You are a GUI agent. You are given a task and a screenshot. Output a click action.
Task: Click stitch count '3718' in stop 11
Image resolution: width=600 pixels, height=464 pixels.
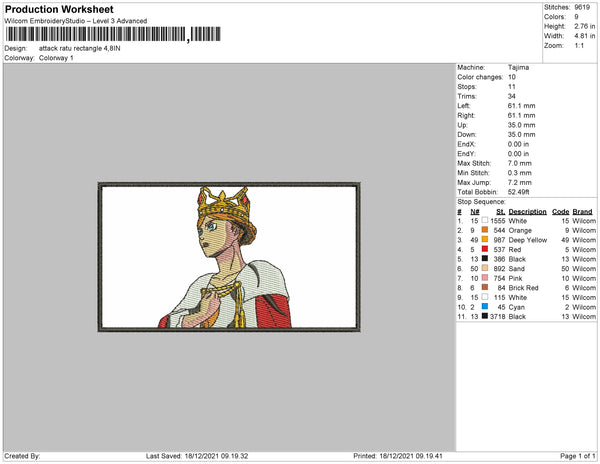(x=497, y=316)
